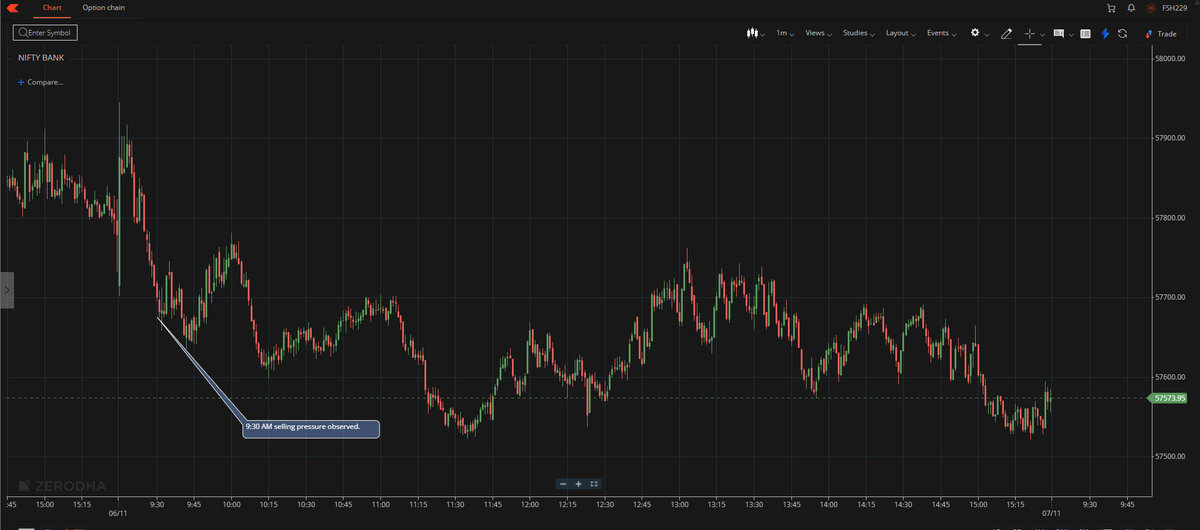The height and width of the screenshot is (530, 1200).
Task: Switch to the Option chain tab
Action: [104, 7]
